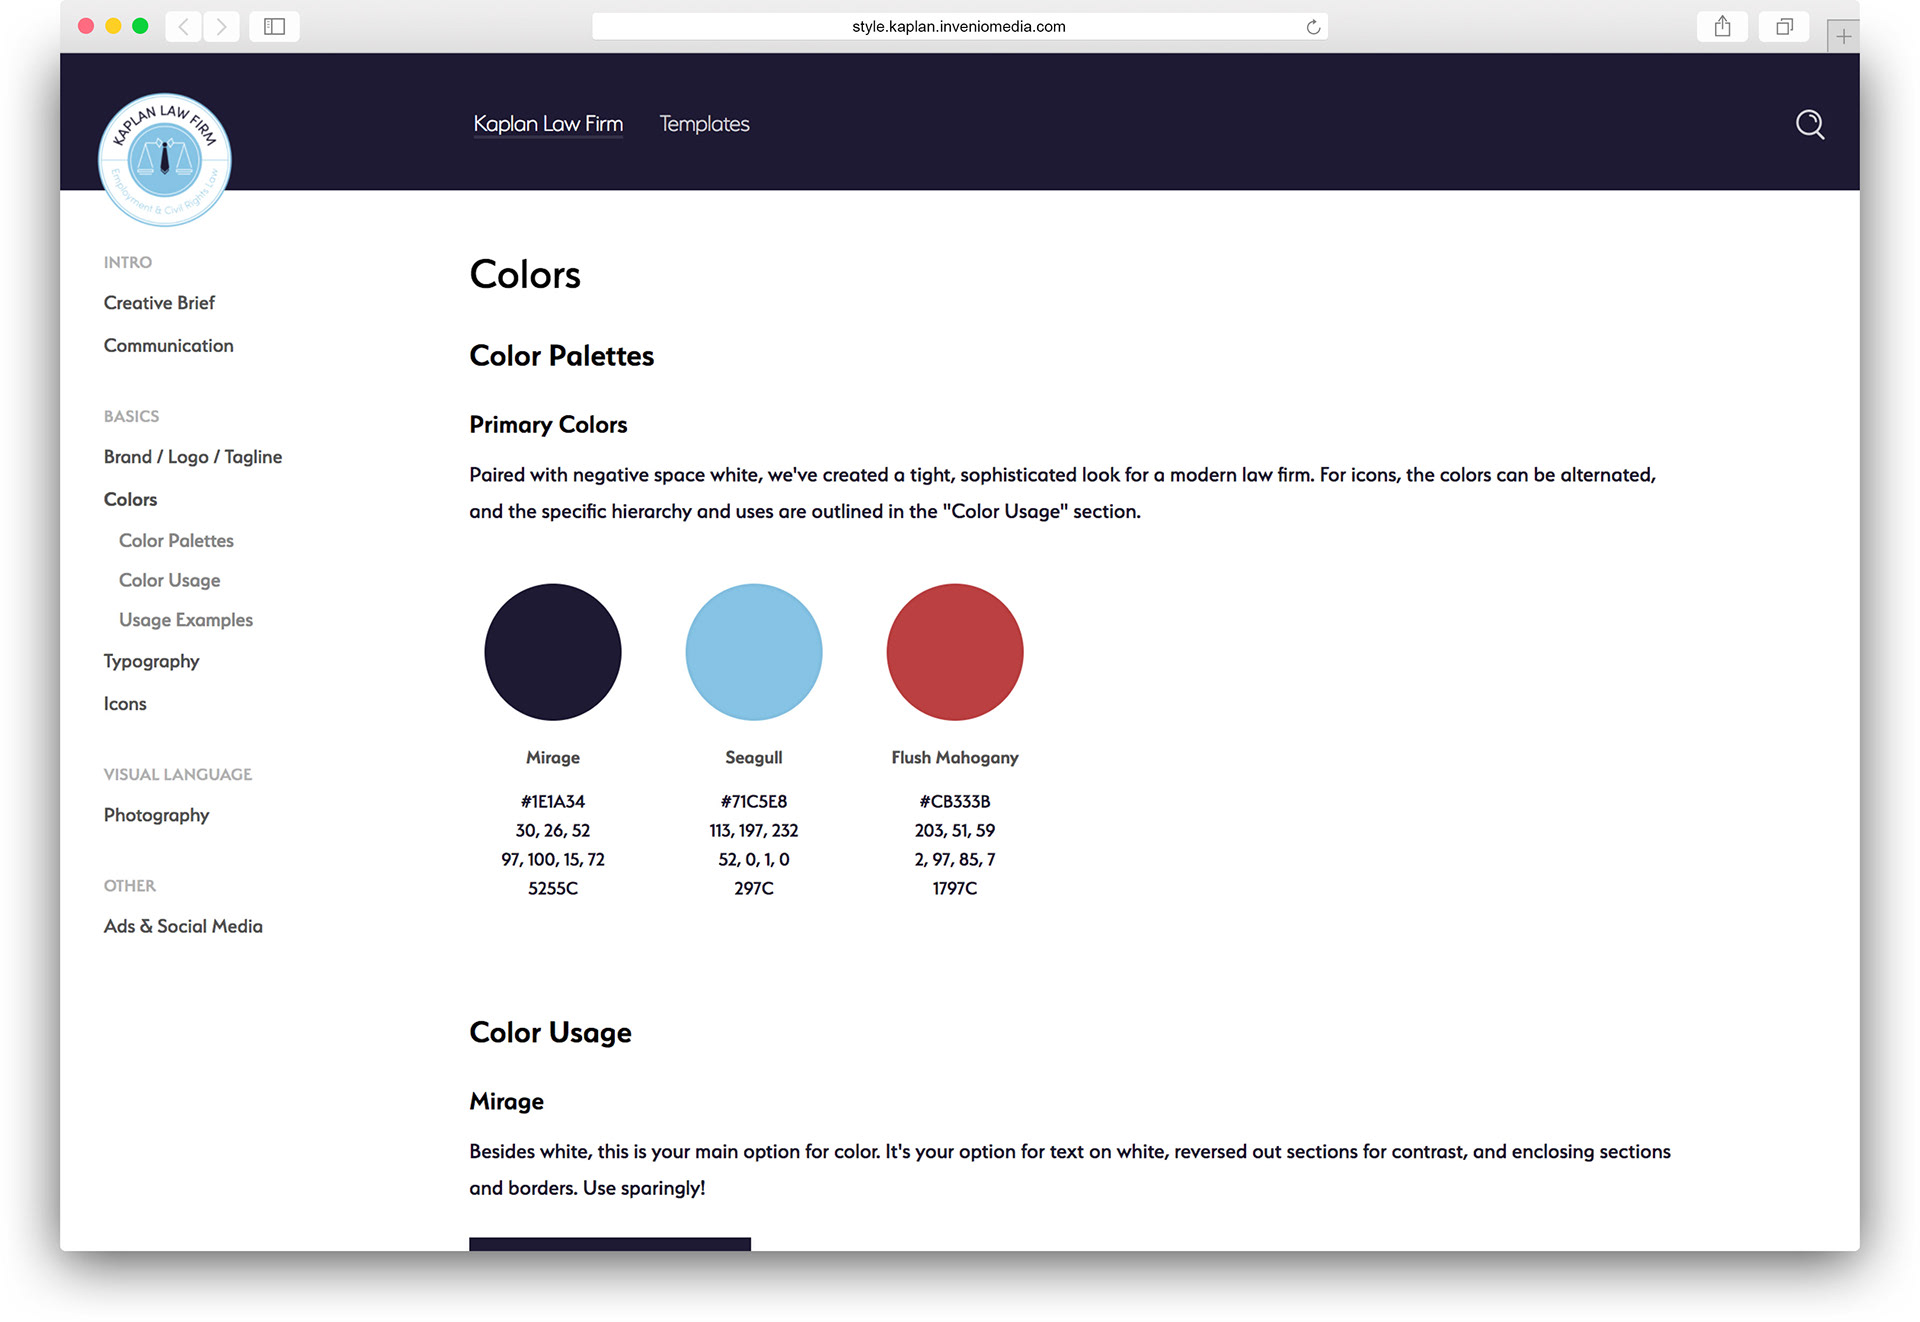Screen dimensions: 1920x1322
Task: Click the Colors page heading
Action: pos(525,275)
